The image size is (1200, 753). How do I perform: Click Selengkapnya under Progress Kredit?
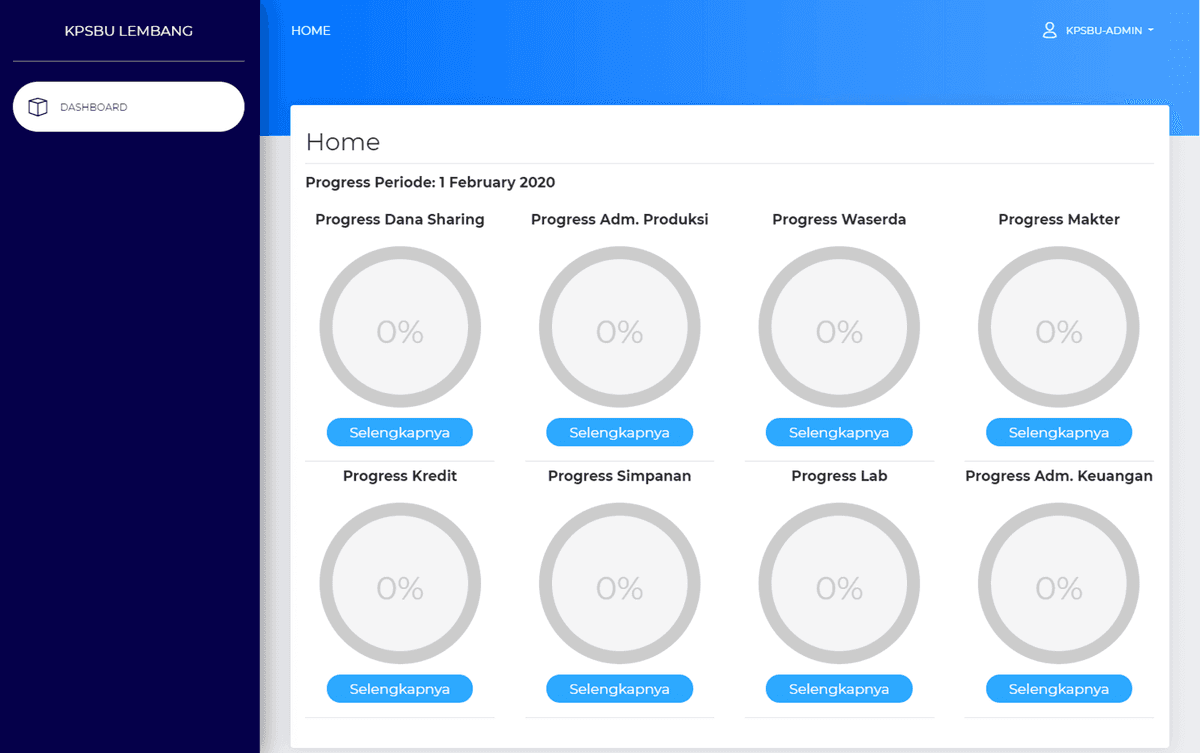point(400,689)
